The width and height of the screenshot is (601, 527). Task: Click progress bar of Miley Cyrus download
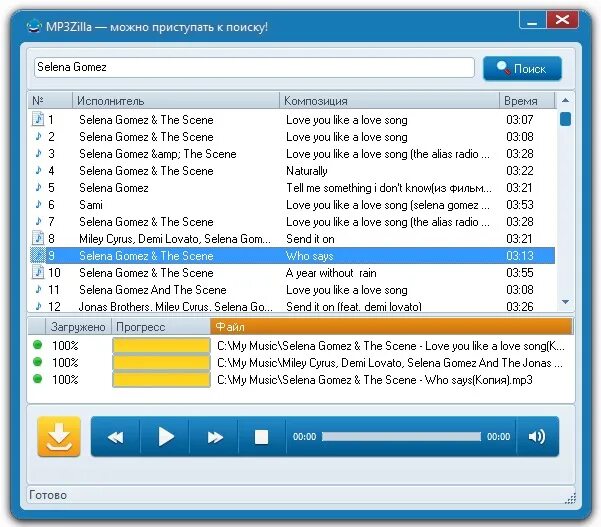161,363
